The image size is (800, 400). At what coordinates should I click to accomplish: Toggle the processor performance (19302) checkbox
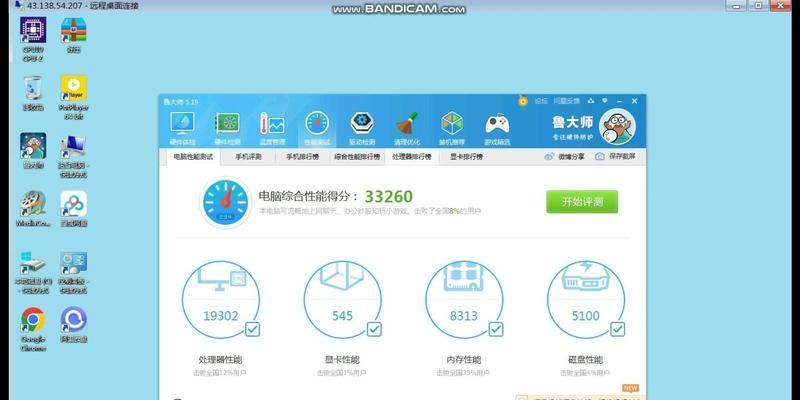click(252, 329)
